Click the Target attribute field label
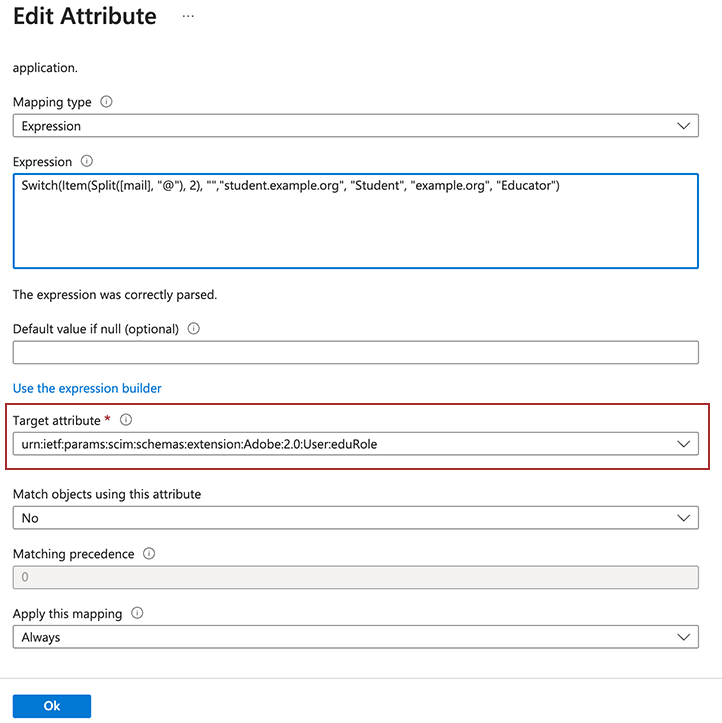This screenshot has height=723, width=722. coord(56,421)
